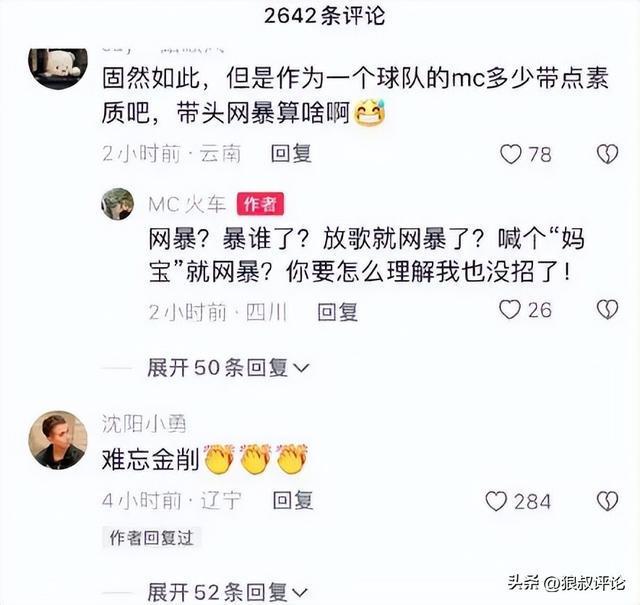Tap the red 作者 badge
The image size is (640, 605).
[260, 204]
